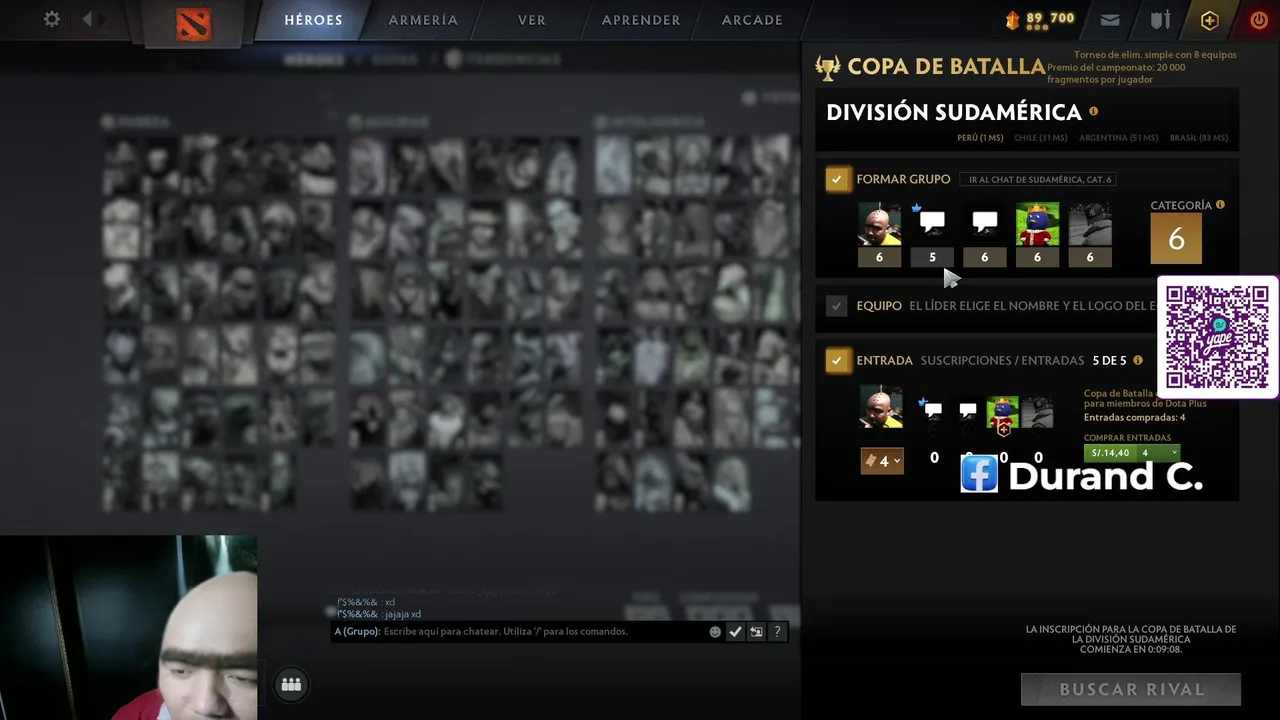Click Entradas compradas: 4 text
This screenshot has height=720, width=1280.
point(1134,418)
